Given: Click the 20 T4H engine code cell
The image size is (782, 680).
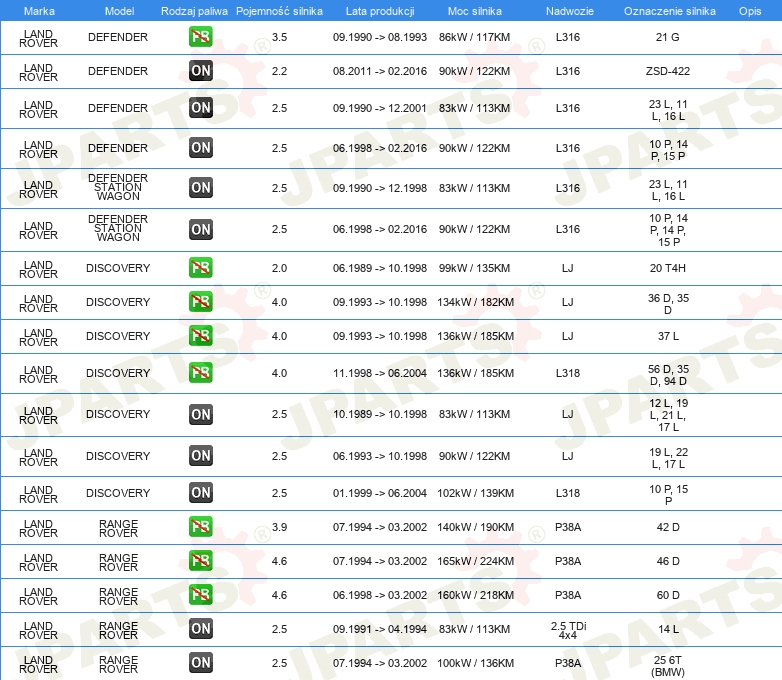Looking at the screenshot, I should point(667,268).
